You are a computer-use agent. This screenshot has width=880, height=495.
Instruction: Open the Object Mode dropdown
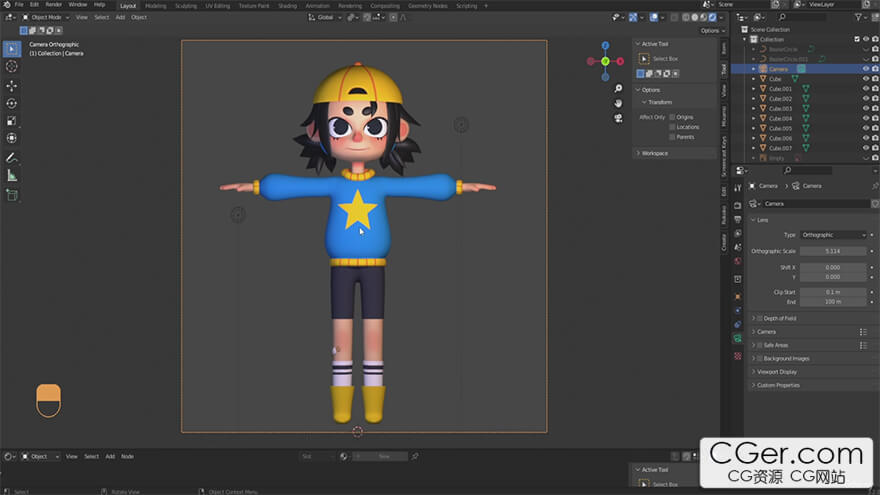pos(46,17)
